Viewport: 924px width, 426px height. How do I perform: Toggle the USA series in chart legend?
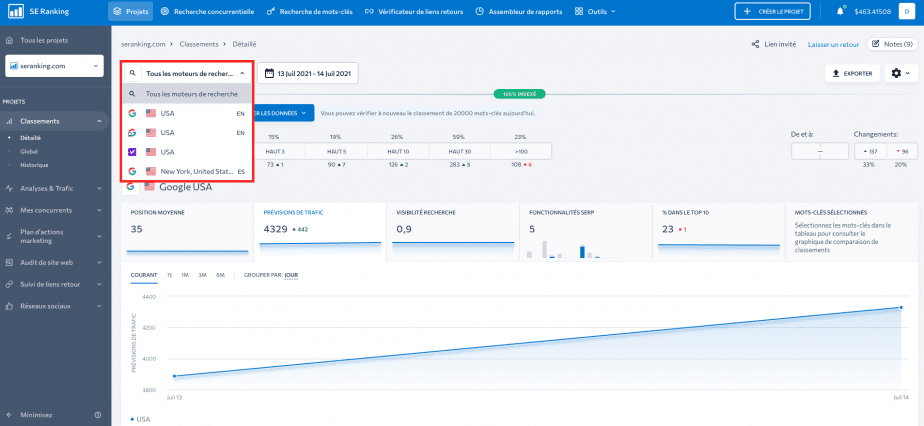[140, 420]
